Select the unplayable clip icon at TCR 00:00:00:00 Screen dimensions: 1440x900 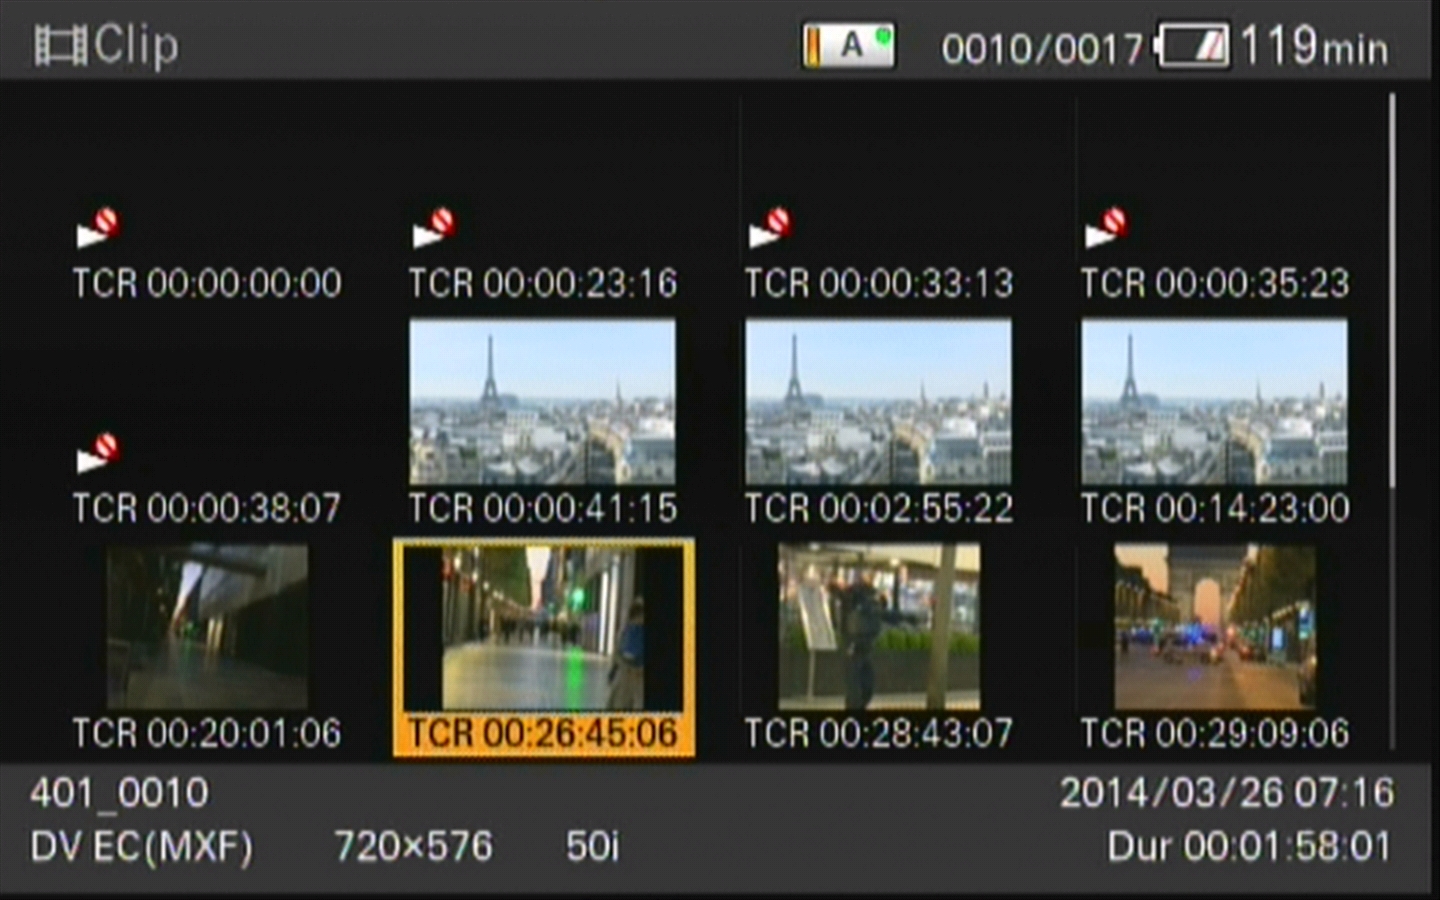tap(98, 228)
